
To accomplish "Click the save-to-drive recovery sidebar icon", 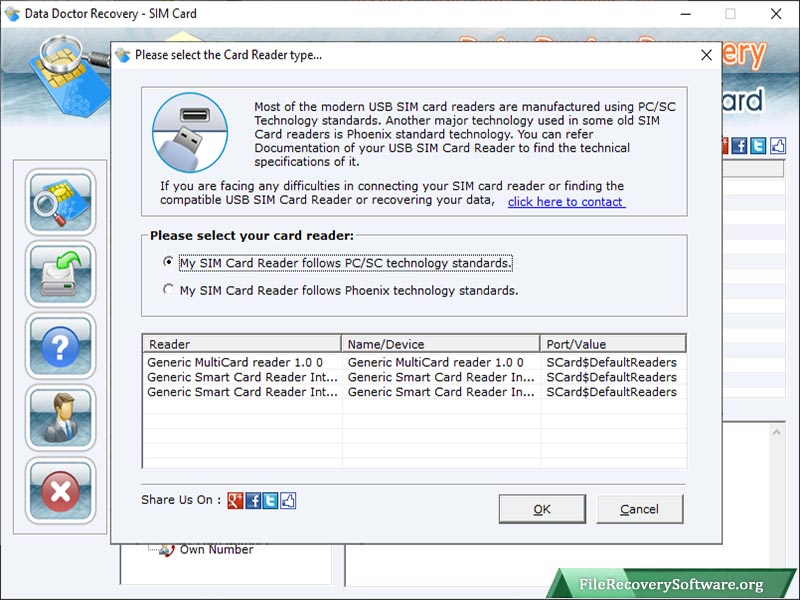I will click(61, 274).
